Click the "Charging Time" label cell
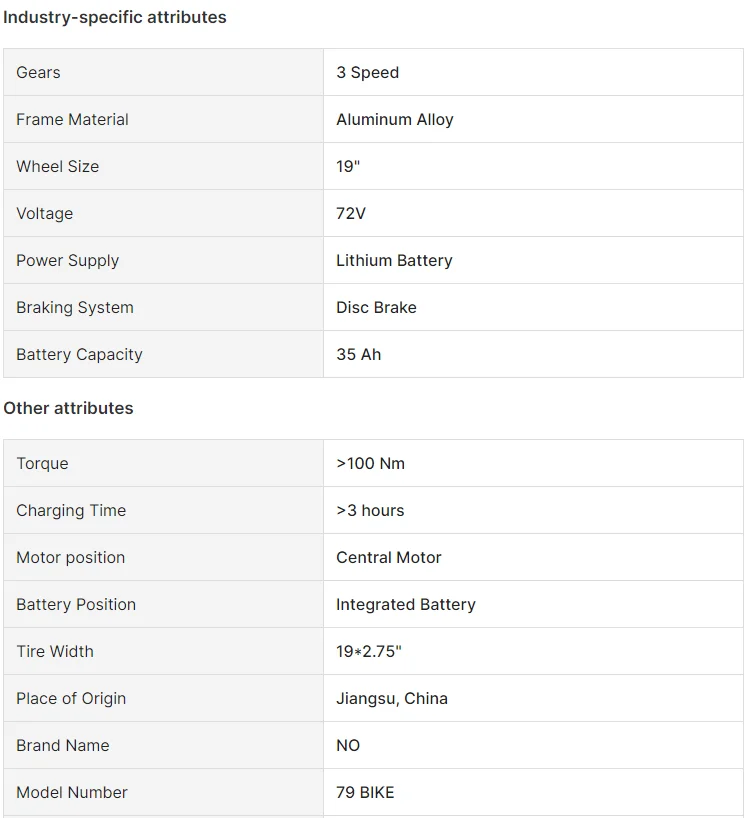This screenshot has height=818, width=746. point(71,511)
